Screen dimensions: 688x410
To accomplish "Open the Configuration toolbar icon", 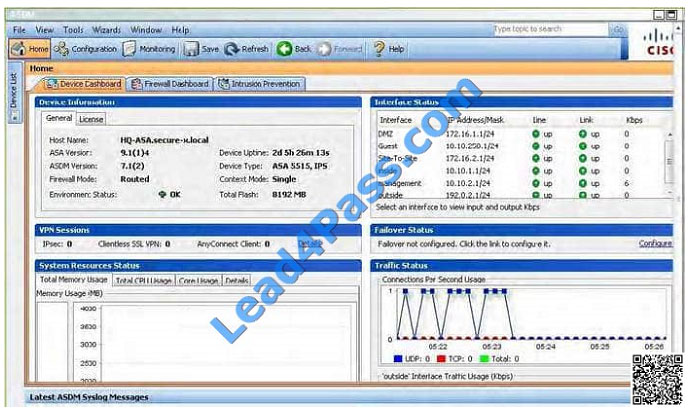I will pos(61,49).
